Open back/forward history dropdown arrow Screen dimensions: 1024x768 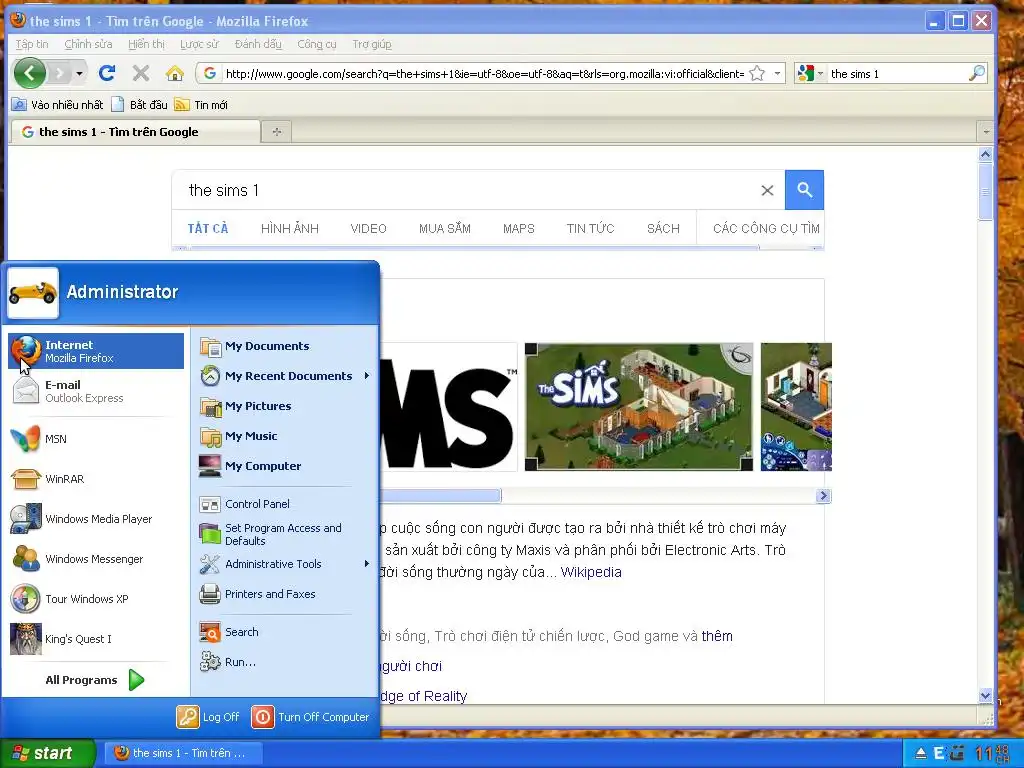[79, 73]
